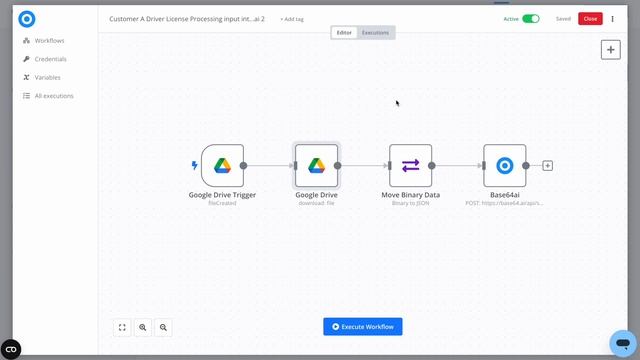Image resolution: width=640 pixels, height=360 pixels.
Task: Select the Move Binary Data node
Action: [x=411, y=166]
